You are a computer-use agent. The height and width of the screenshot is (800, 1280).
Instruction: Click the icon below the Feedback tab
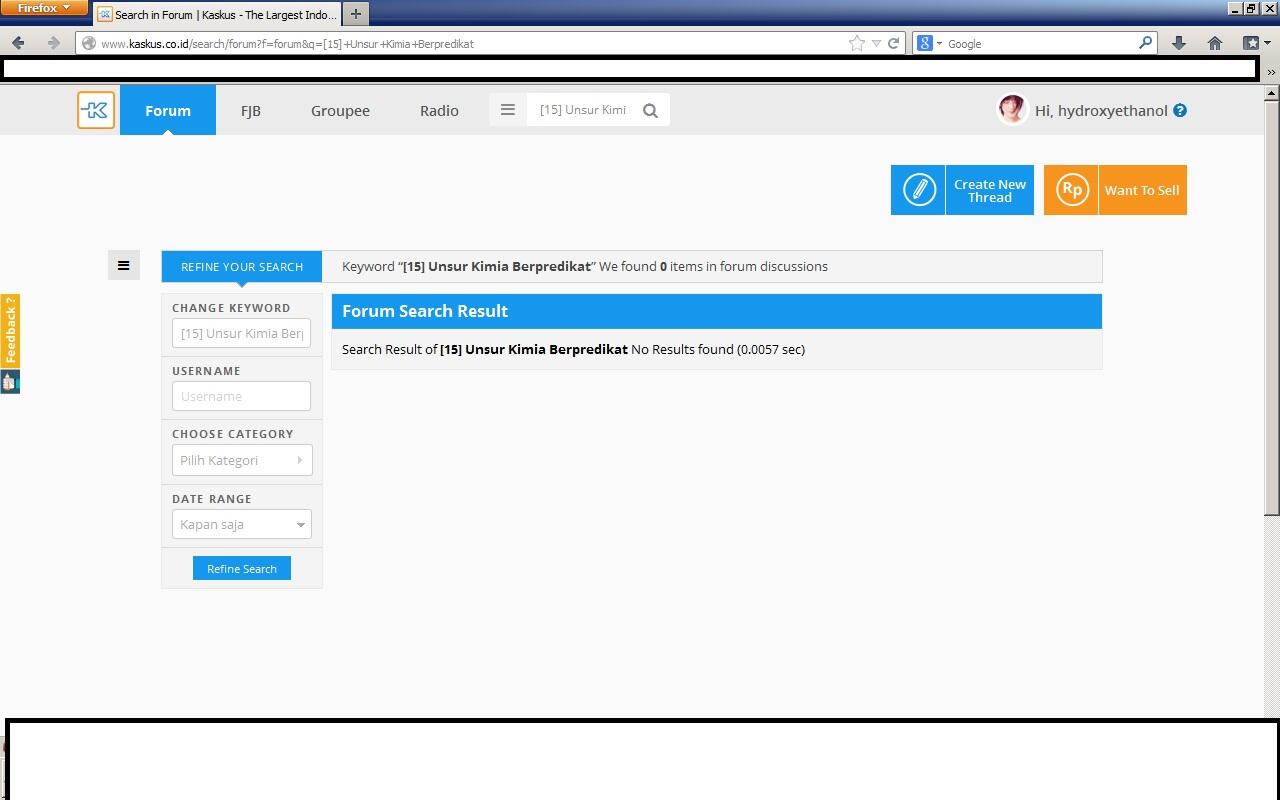10,381
